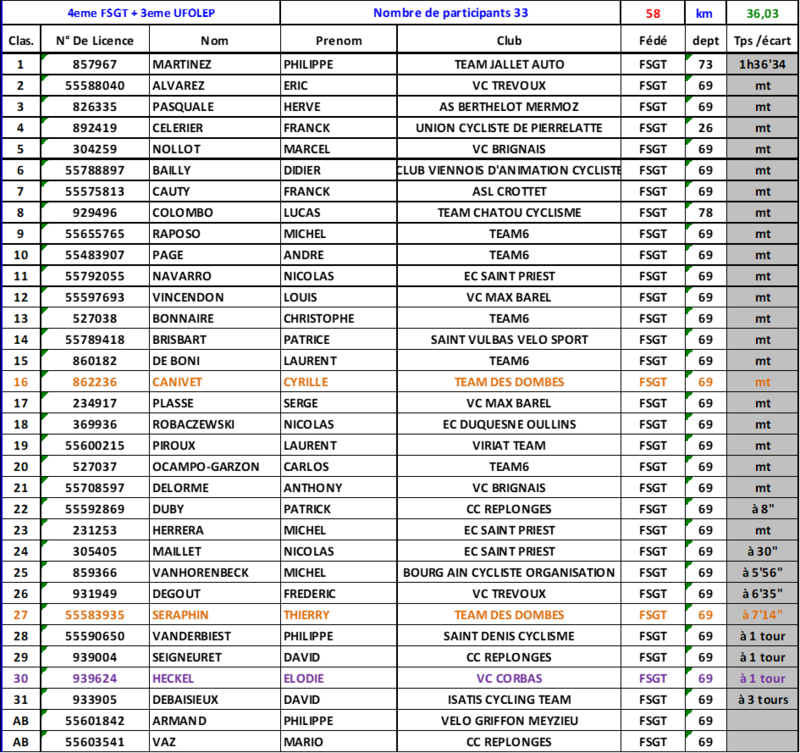Click the dept cell '78' for COLOMBO
This screenshot has height=753, width=800.
click(706, 213)
